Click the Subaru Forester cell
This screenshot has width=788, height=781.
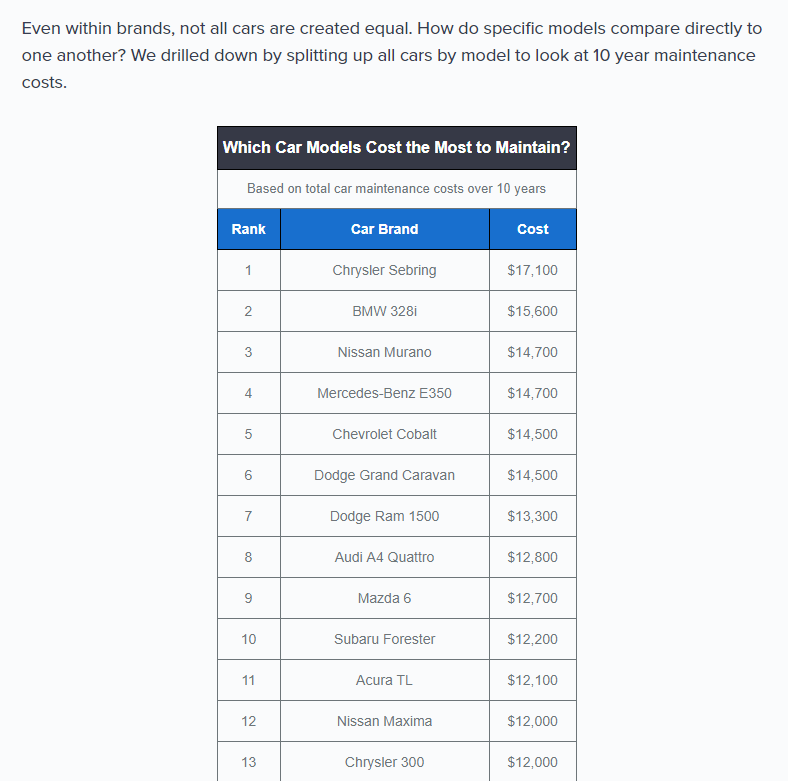pos(384,639)
